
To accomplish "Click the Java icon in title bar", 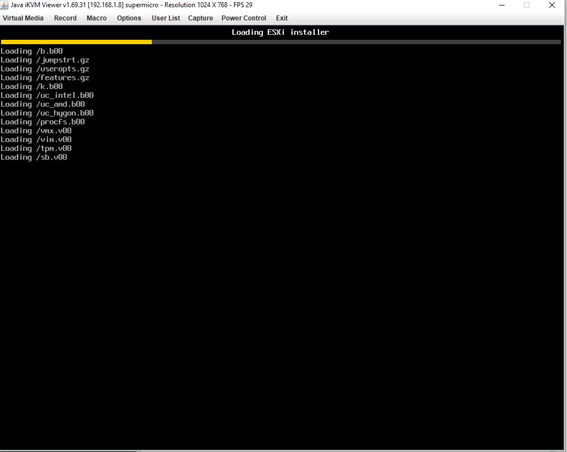I will click(4, 5).
